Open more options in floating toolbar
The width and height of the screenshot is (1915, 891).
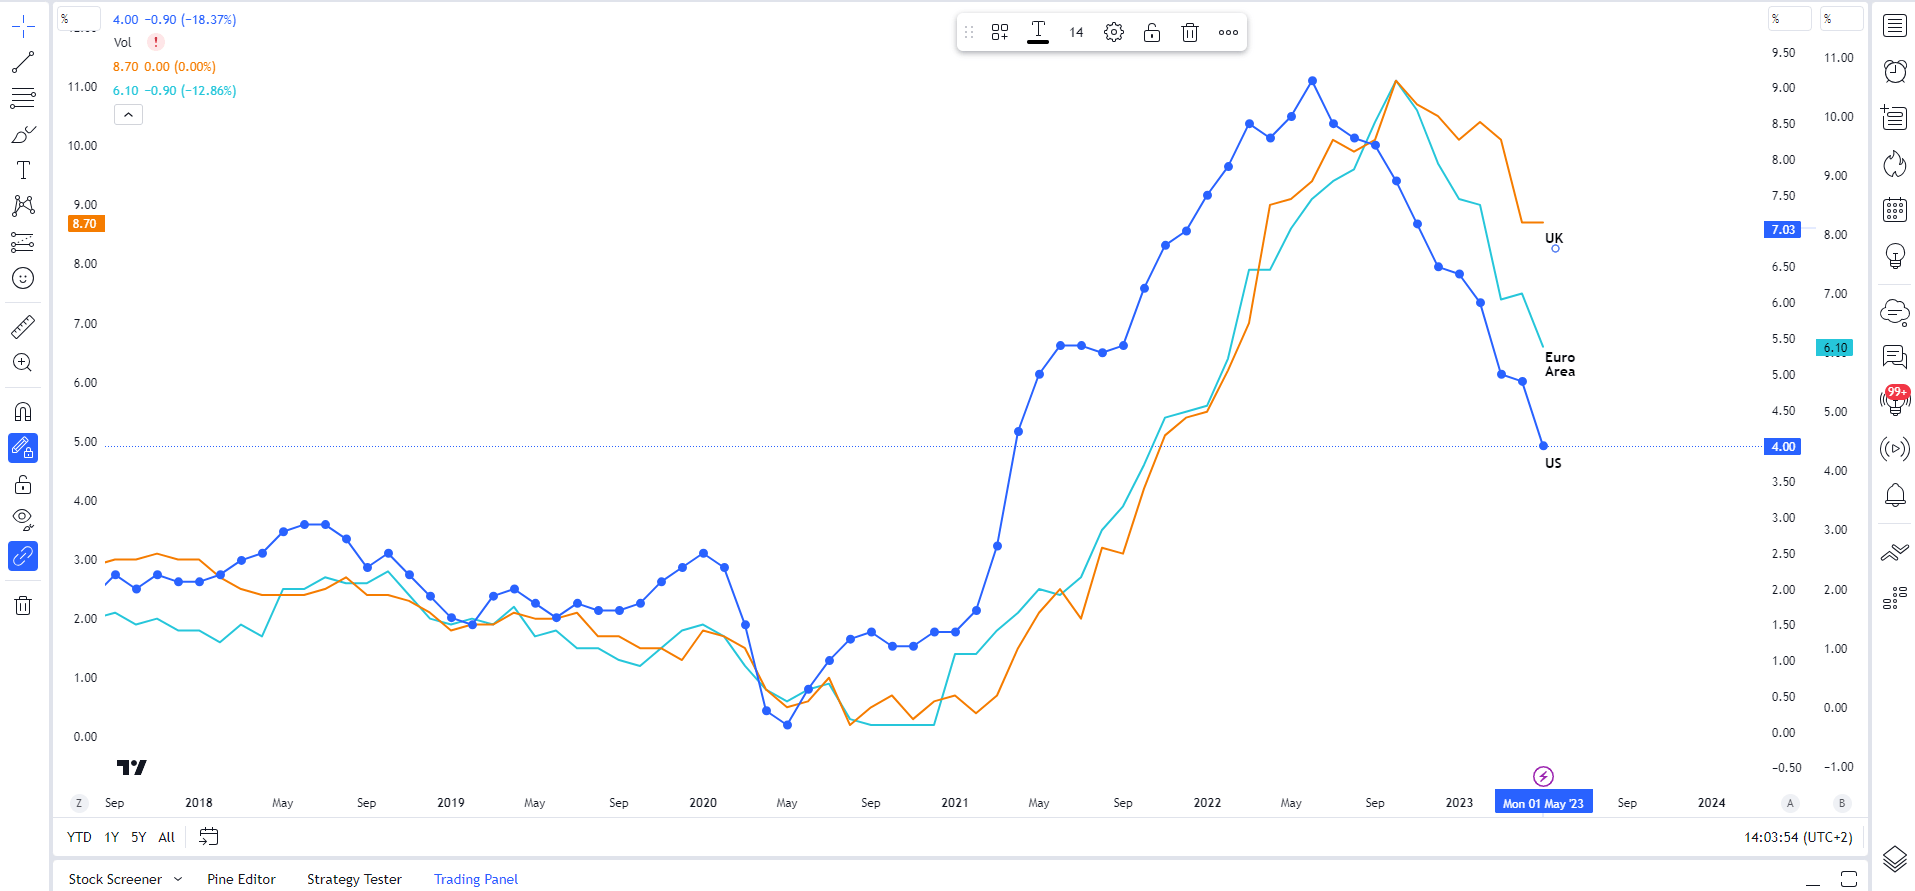pos(1228,32)
